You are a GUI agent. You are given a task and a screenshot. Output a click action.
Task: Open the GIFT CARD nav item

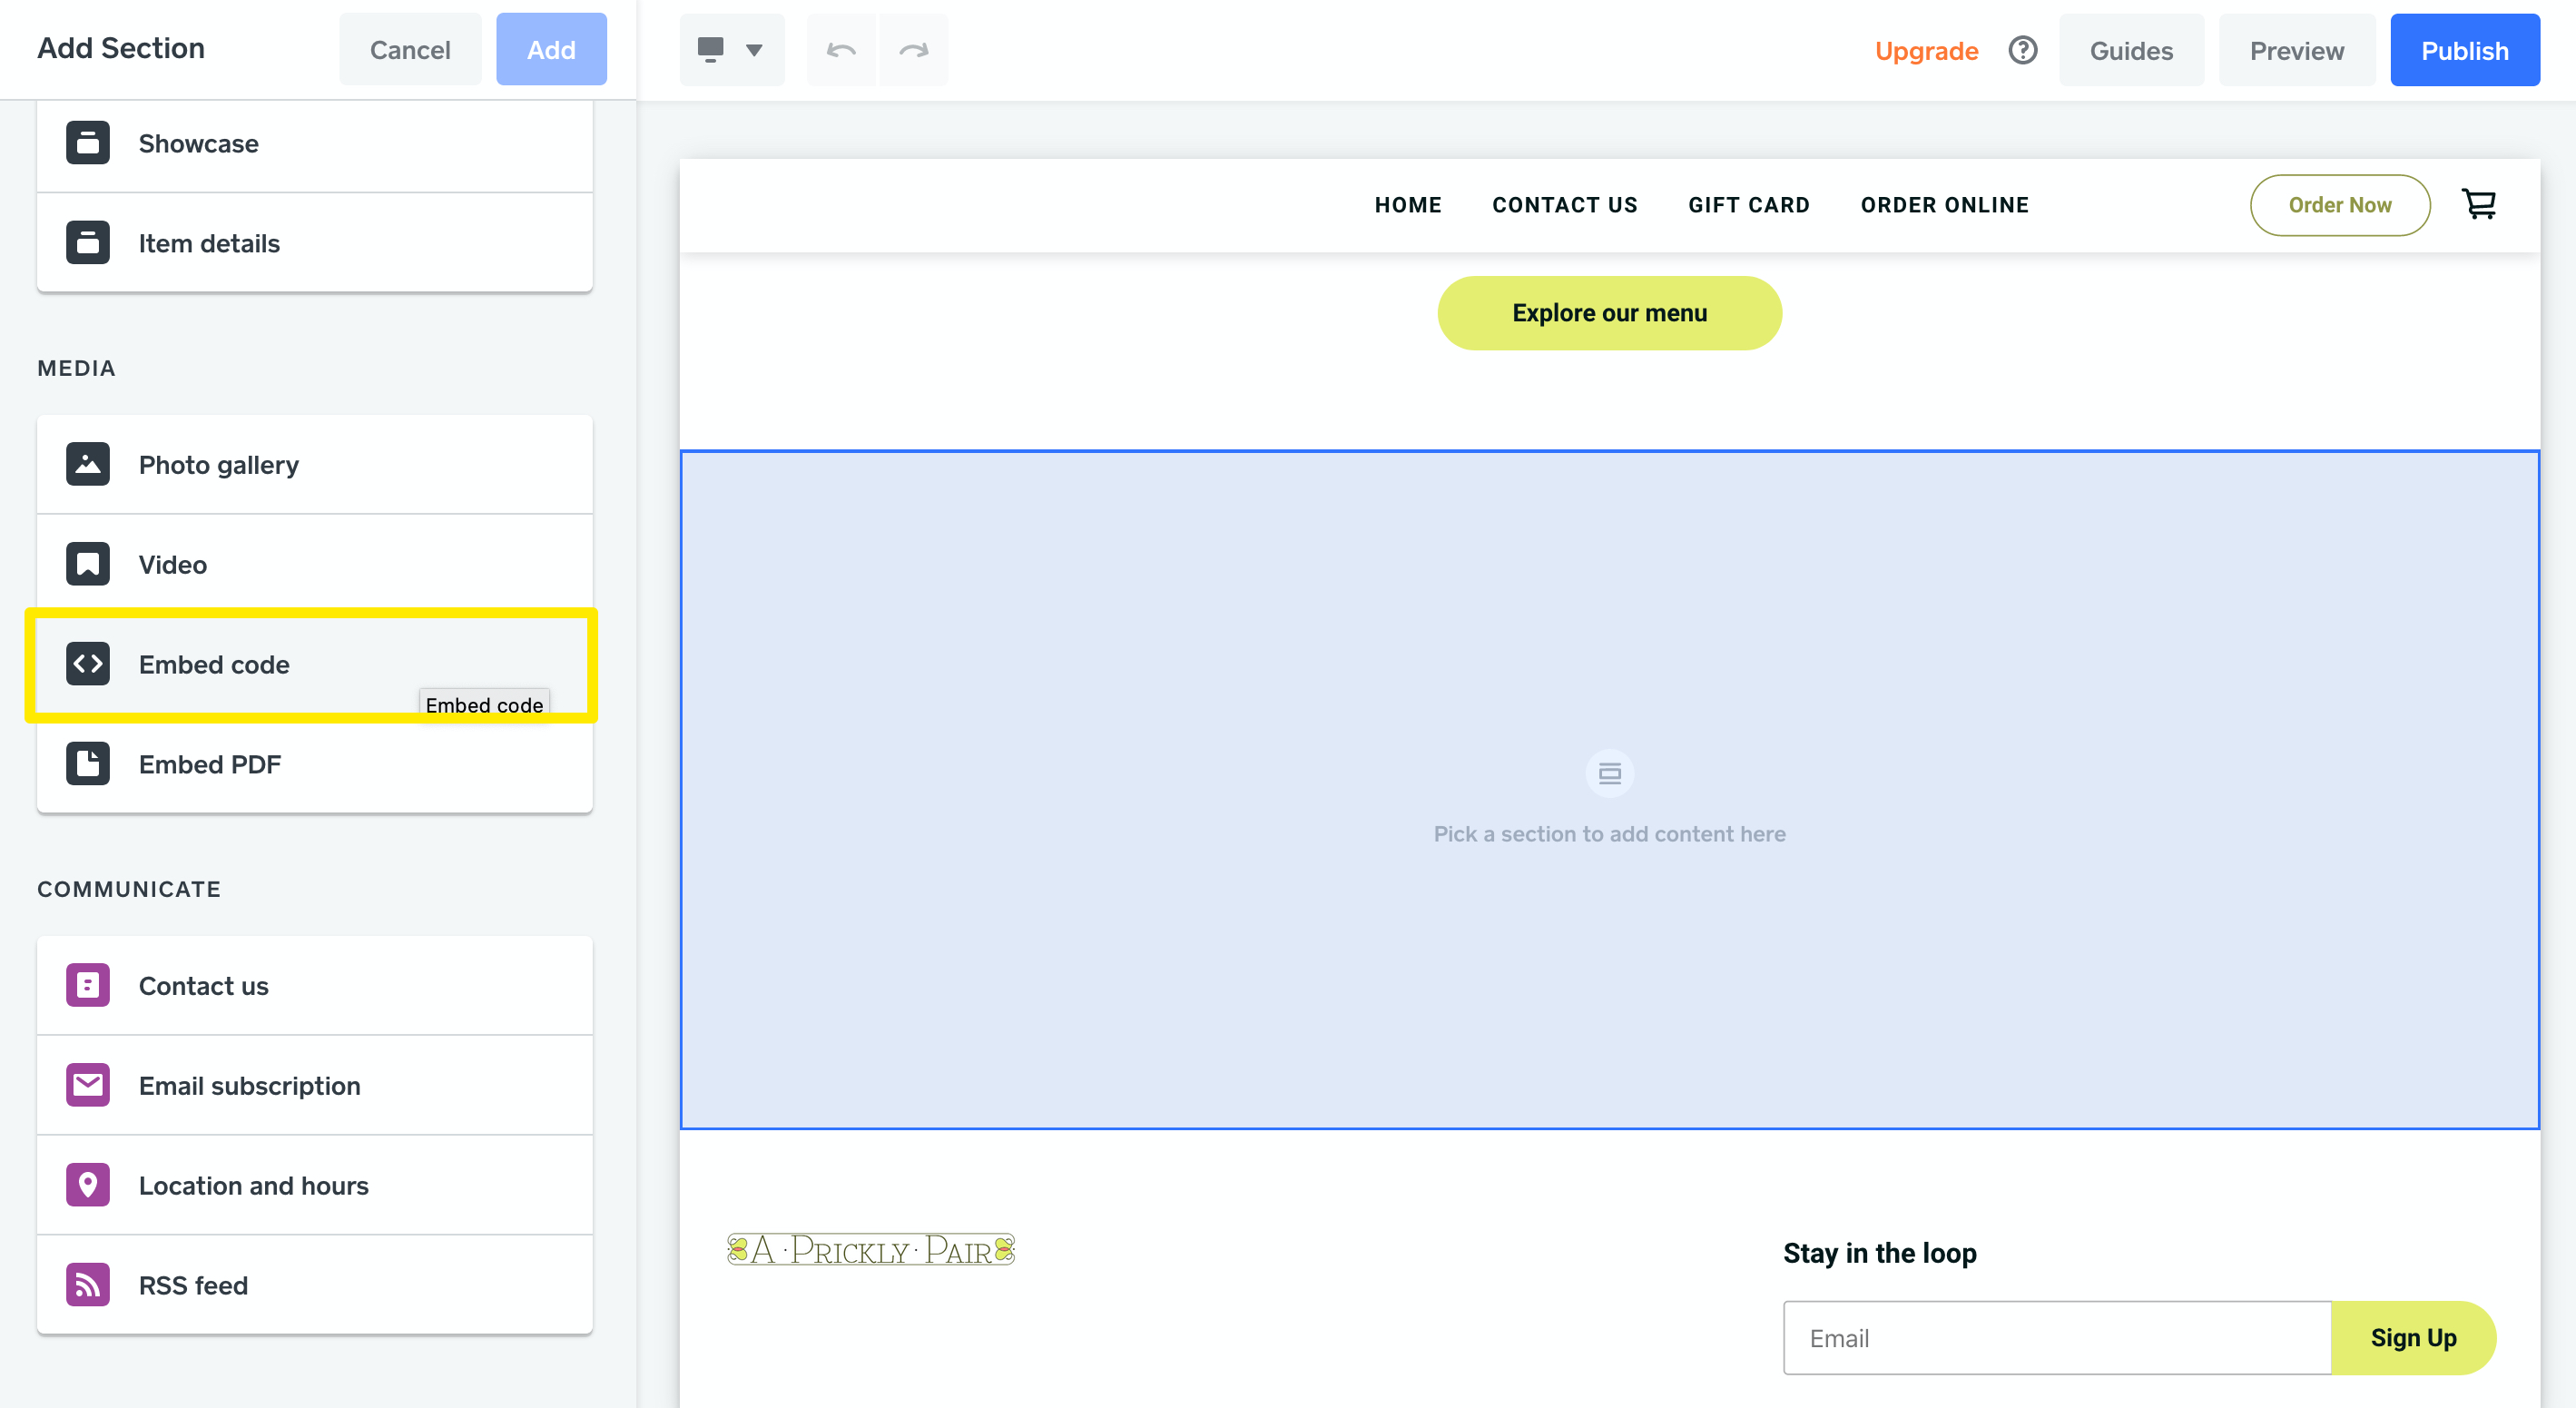(1748, 205)
